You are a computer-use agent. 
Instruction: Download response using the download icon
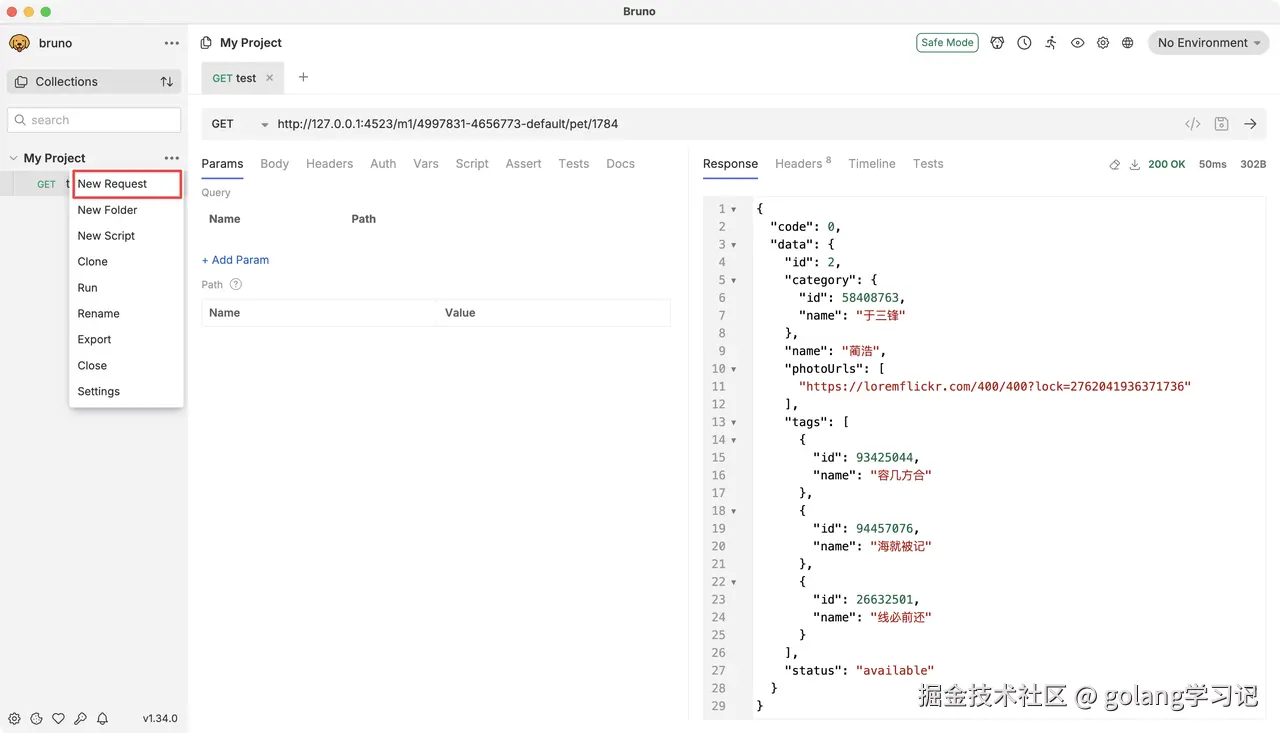point(1135,165)
